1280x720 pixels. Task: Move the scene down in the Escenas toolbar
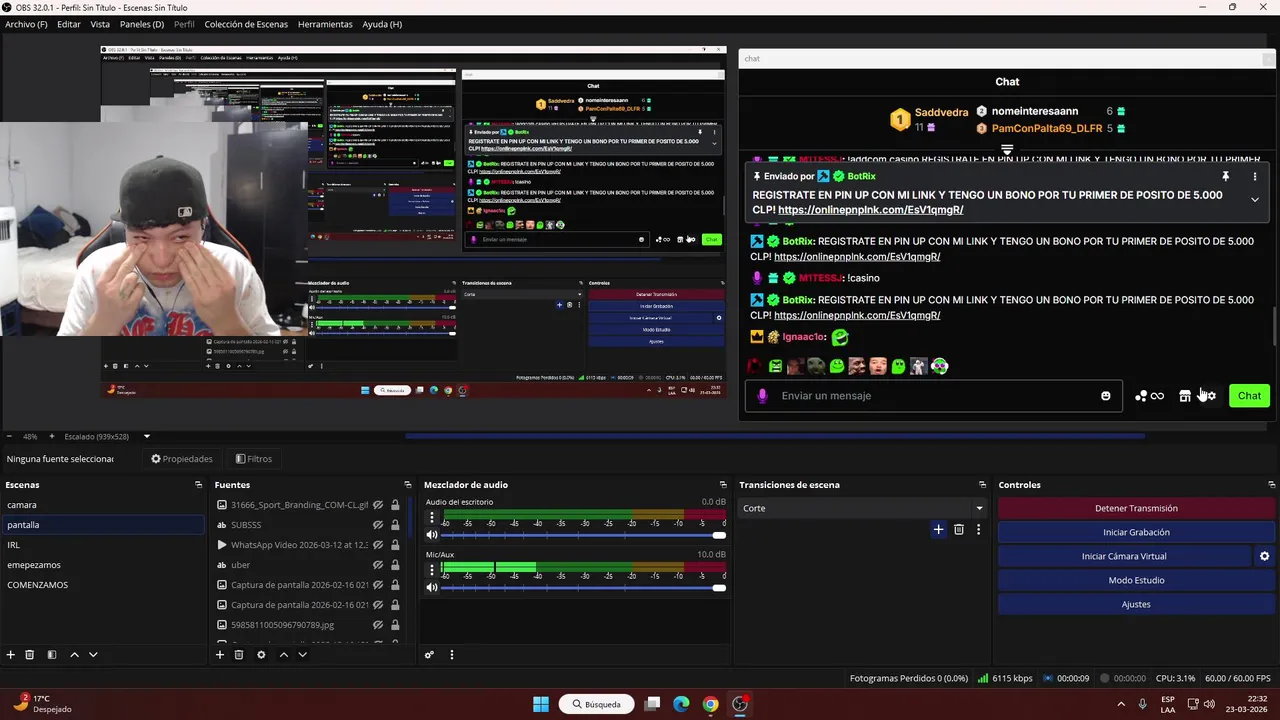click(x=93, y=655)
